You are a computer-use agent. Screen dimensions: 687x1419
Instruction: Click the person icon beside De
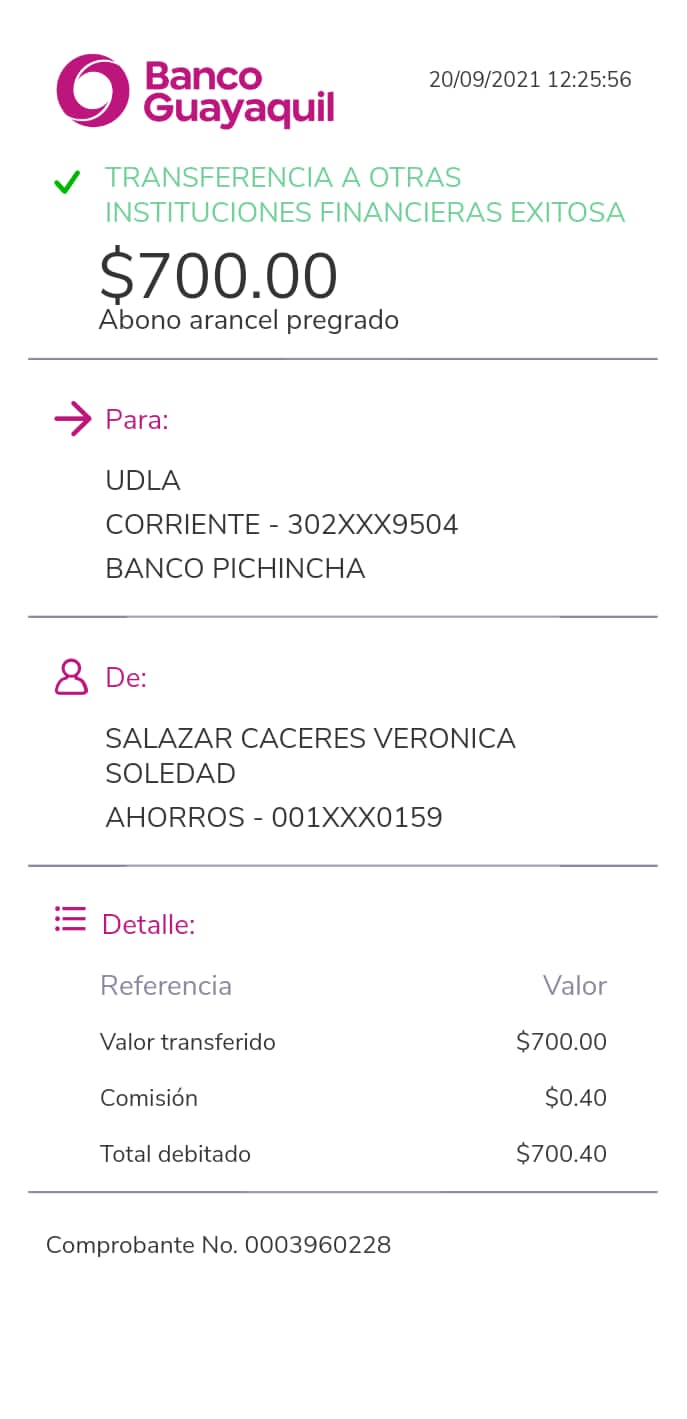coord(71,677)
